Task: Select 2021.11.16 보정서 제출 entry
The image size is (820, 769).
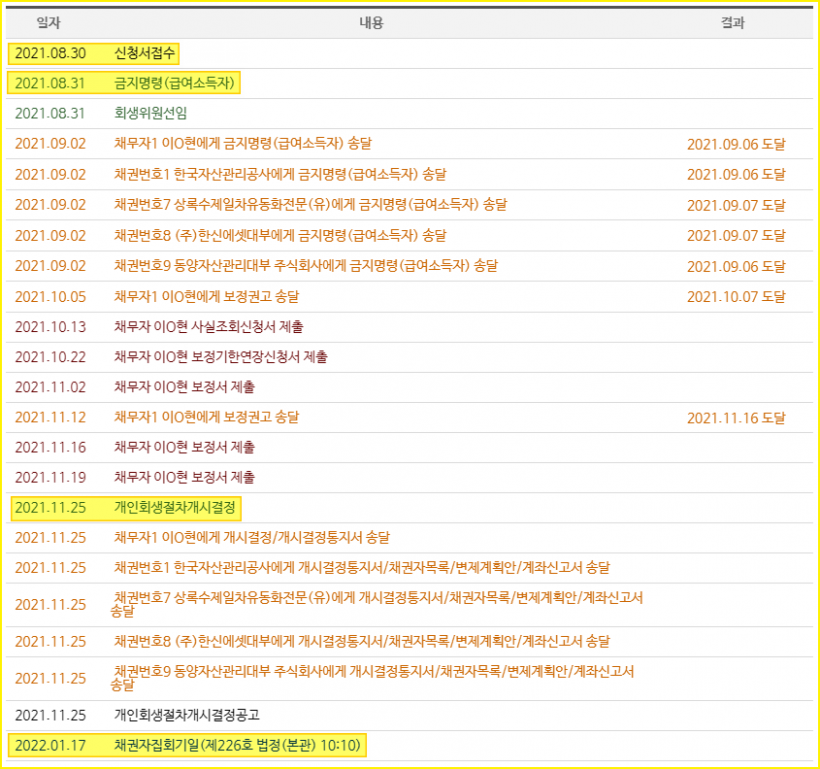Action: click(184, 447)
